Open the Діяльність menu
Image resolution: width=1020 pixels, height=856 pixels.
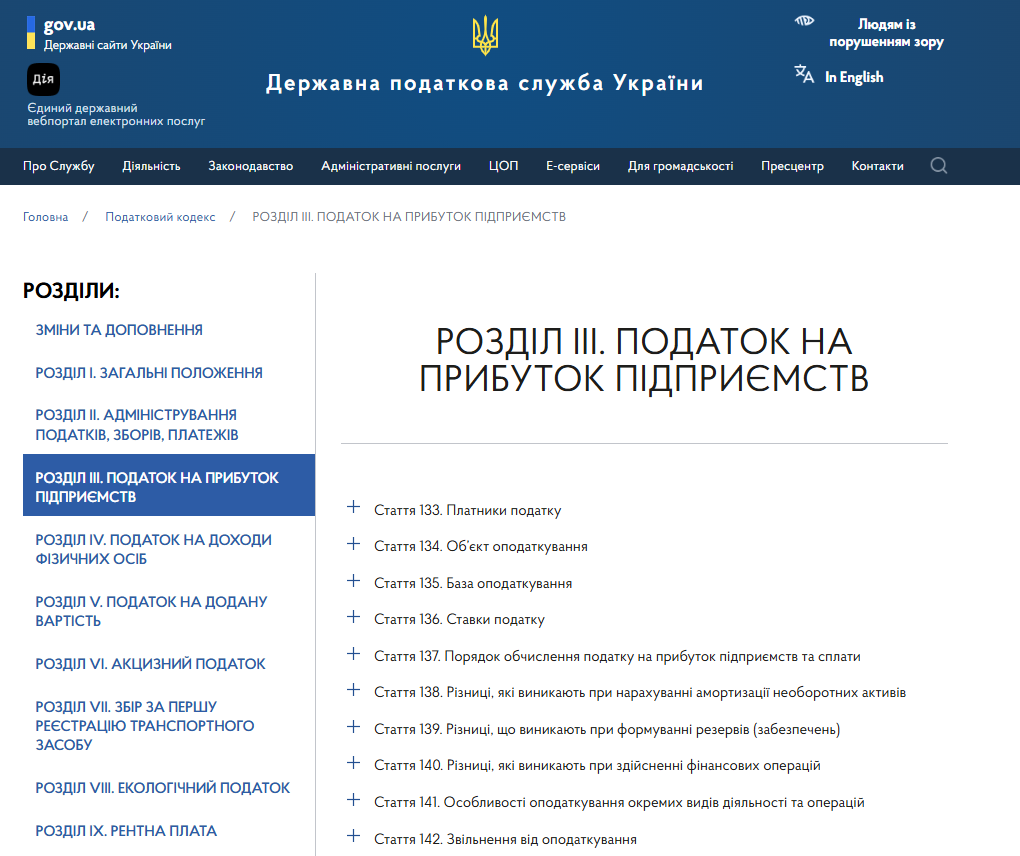(151, 166)
